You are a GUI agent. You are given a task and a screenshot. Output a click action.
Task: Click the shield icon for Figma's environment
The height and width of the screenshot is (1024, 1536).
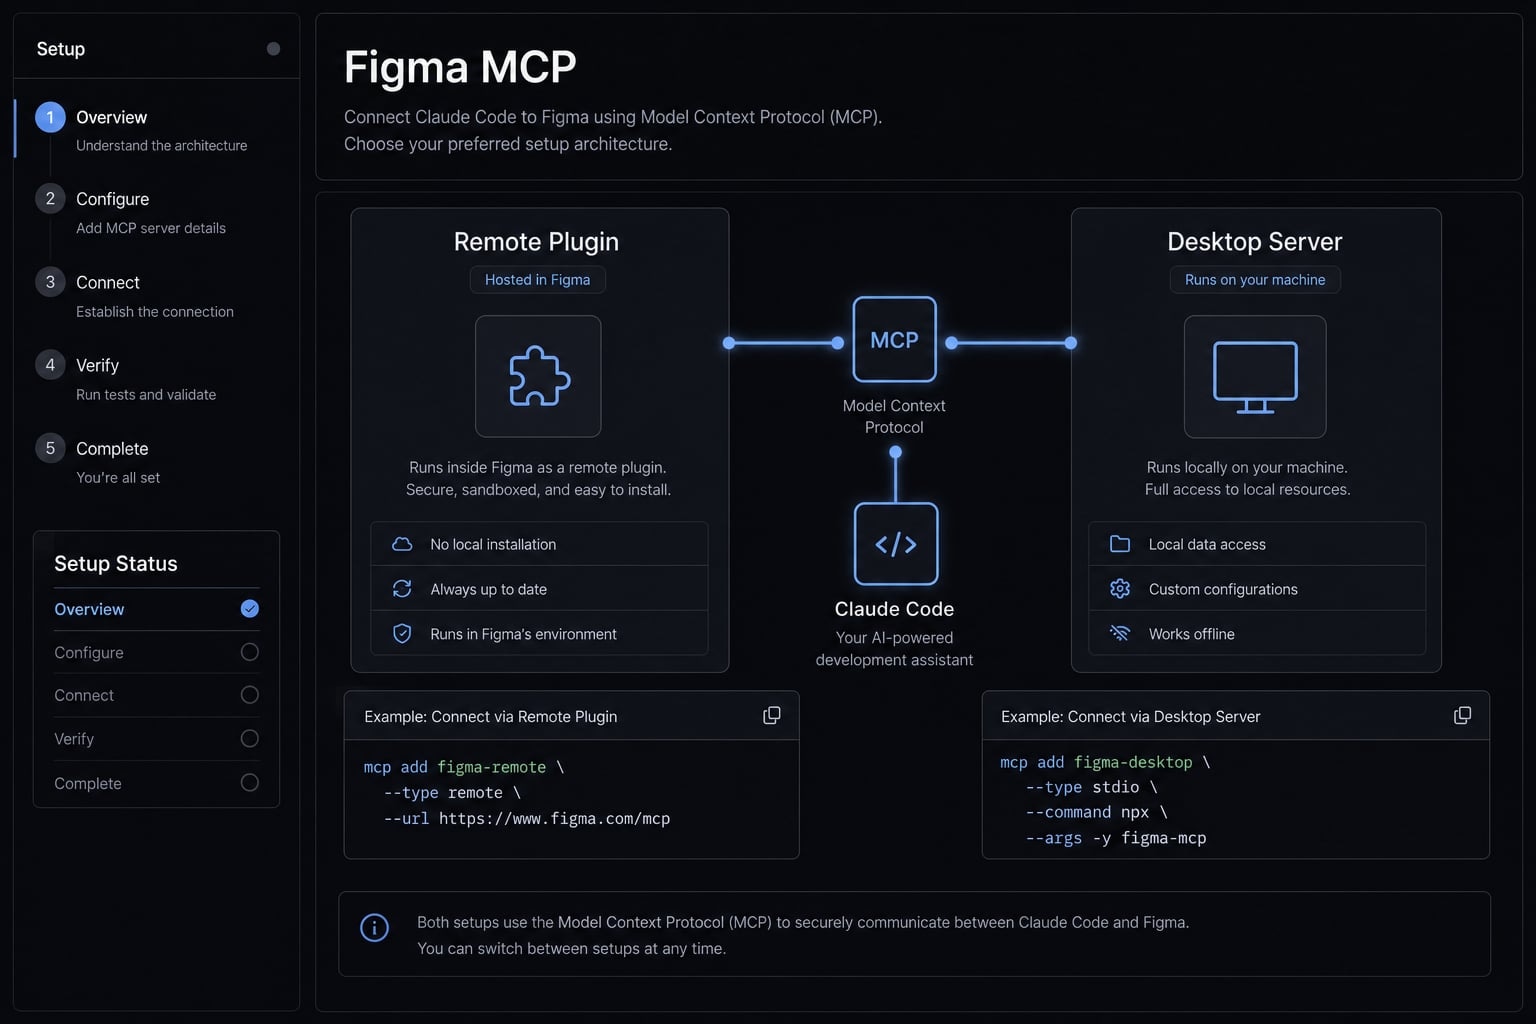(x=402, y=634)
